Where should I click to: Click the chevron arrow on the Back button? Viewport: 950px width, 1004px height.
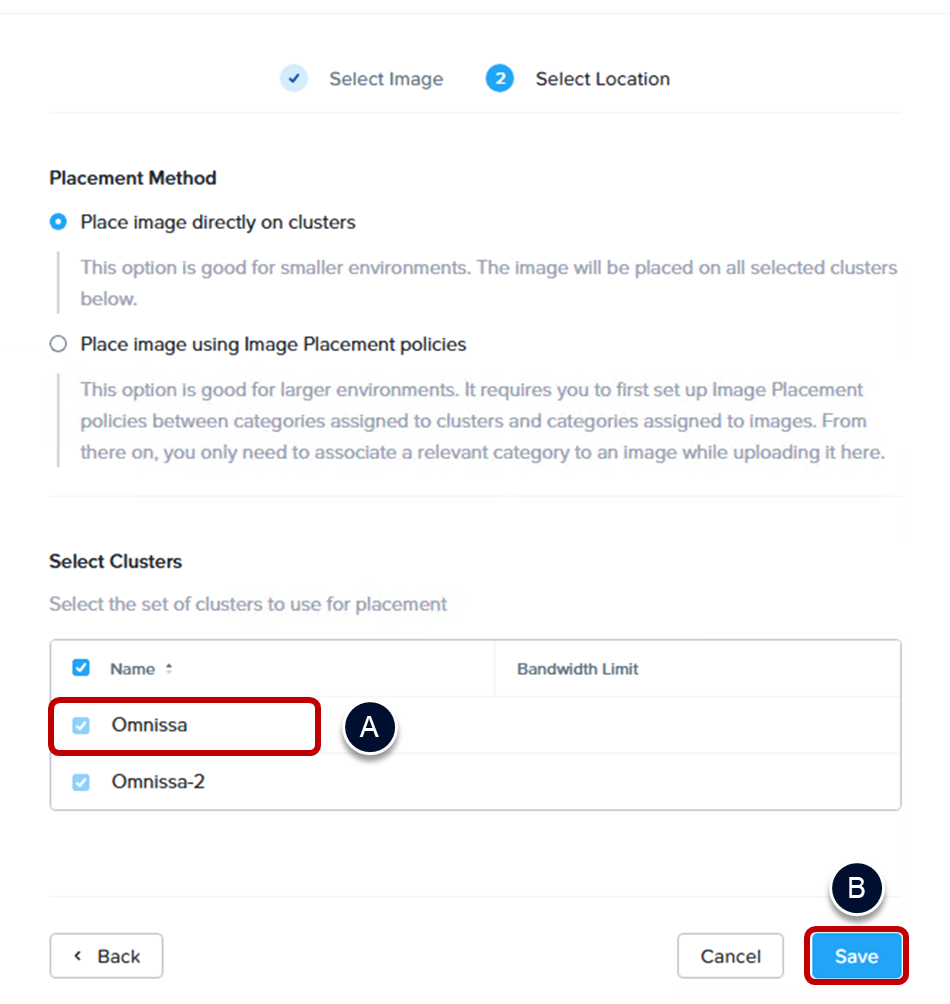tap(78, 956)
